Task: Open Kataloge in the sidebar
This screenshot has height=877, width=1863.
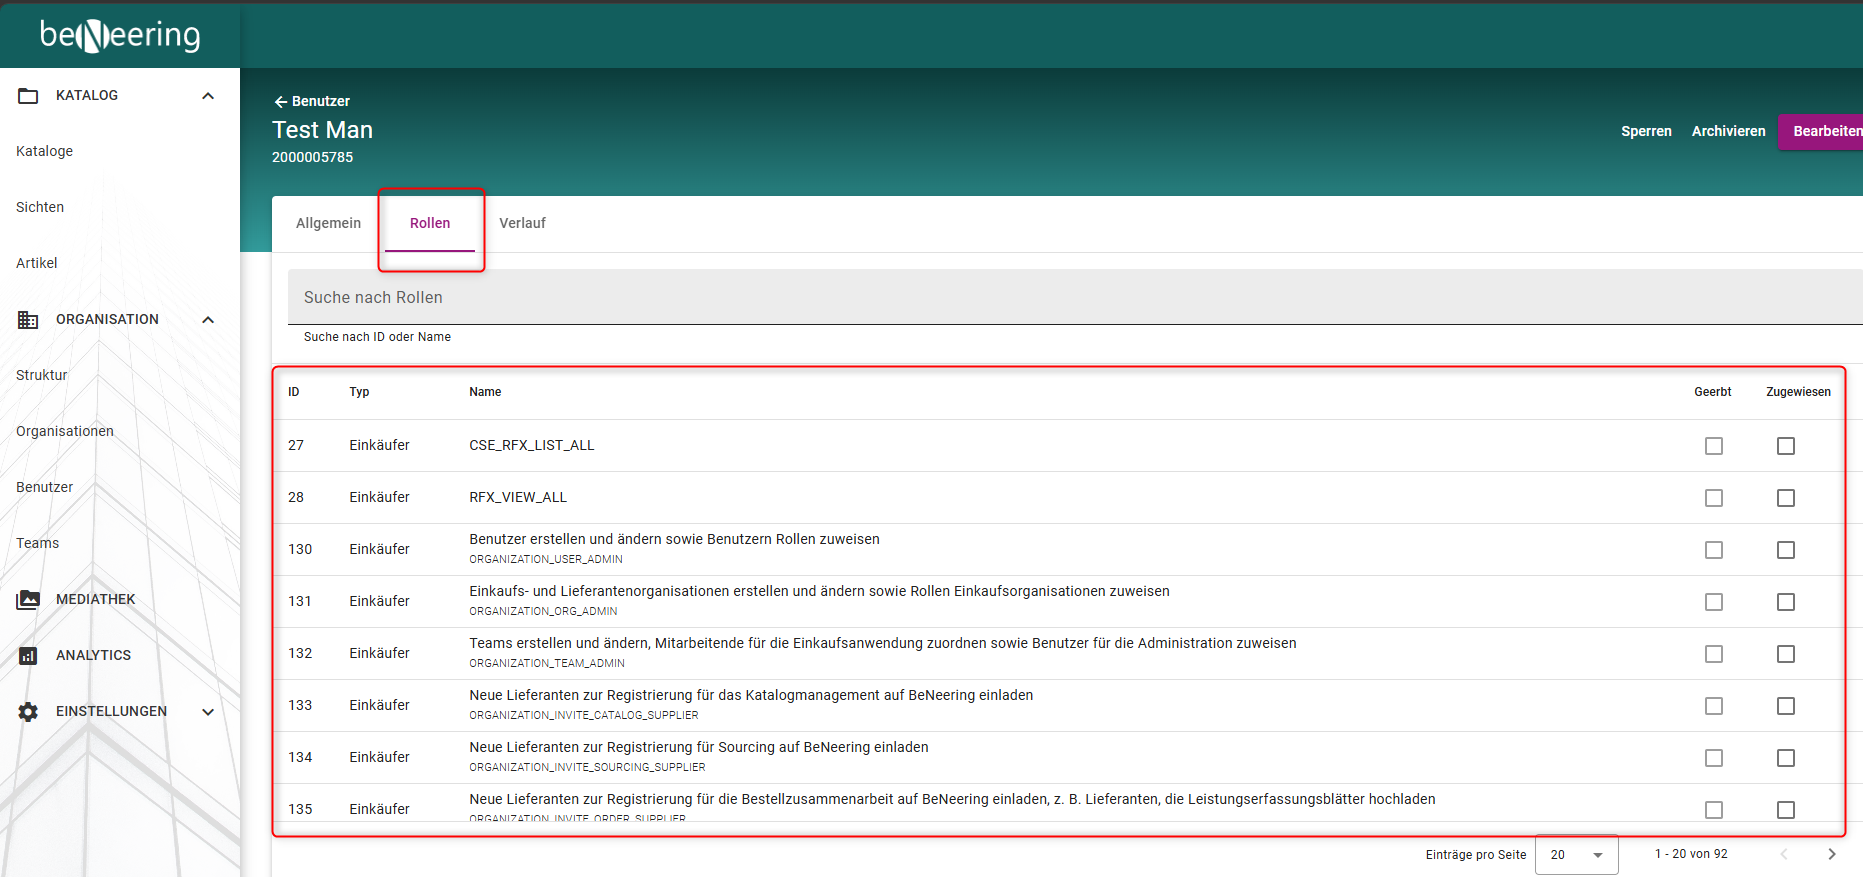Action: click(44, 151)
